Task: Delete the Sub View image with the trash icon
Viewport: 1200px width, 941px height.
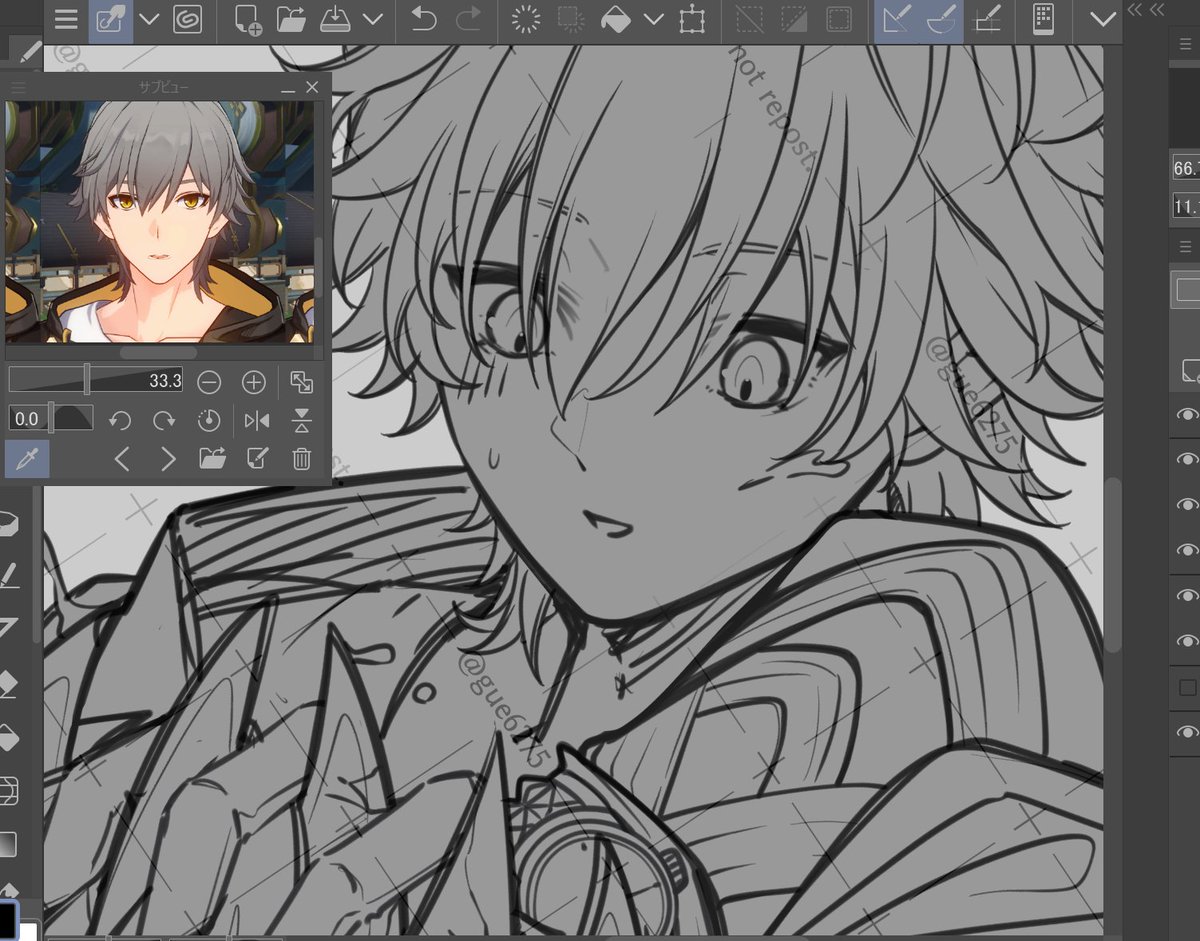Action: [302, 459]
